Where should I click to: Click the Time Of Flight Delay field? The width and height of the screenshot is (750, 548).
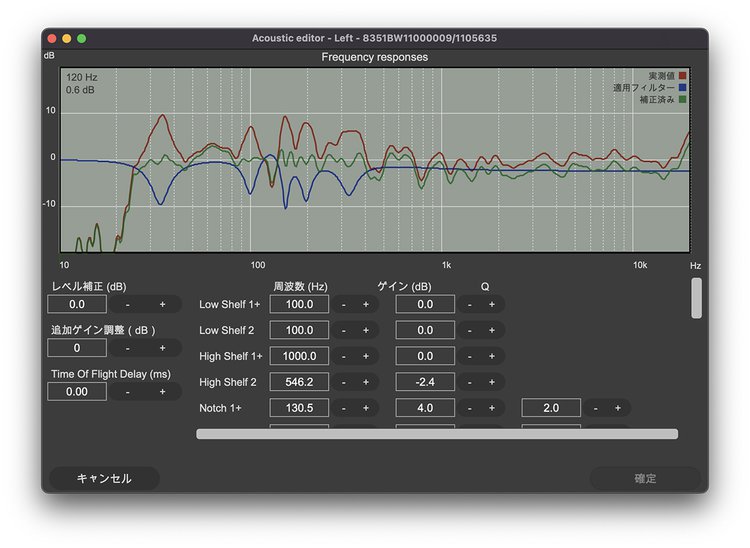(77, 392)
